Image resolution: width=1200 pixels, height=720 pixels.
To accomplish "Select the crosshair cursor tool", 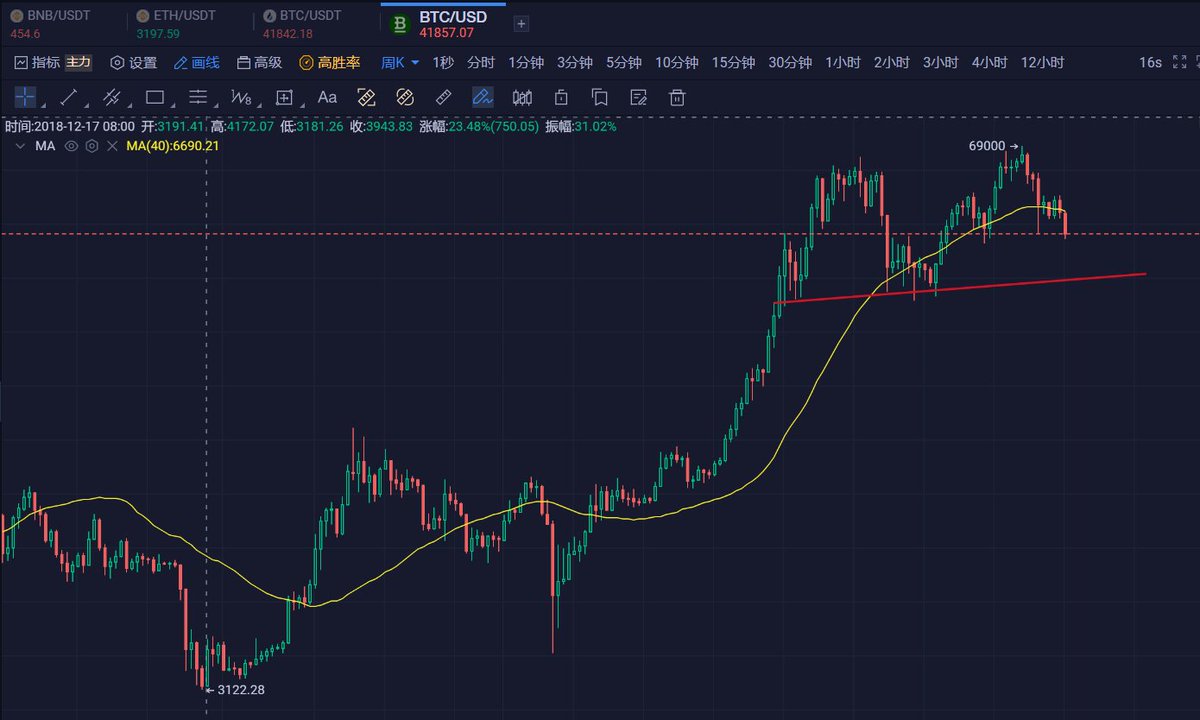I will [25, 97].
